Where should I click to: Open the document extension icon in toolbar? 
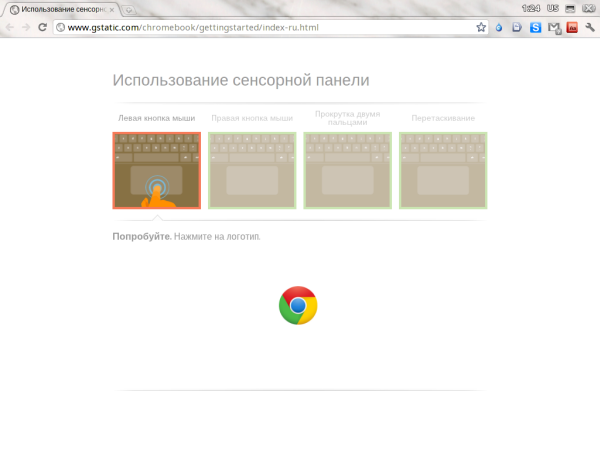pyautogui.click(x=517, y=27)
